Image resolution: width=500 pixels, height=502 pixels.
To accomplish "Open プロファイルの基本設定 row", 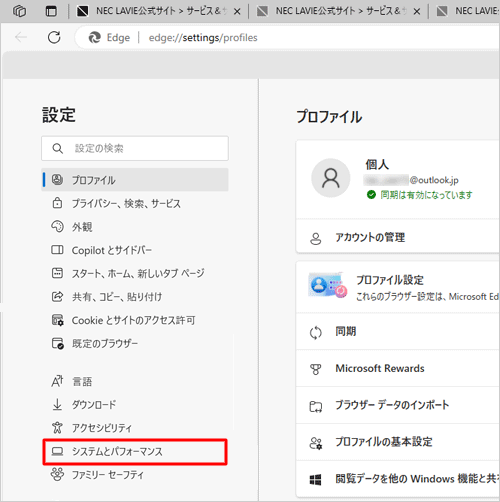I will coord(398,442).
